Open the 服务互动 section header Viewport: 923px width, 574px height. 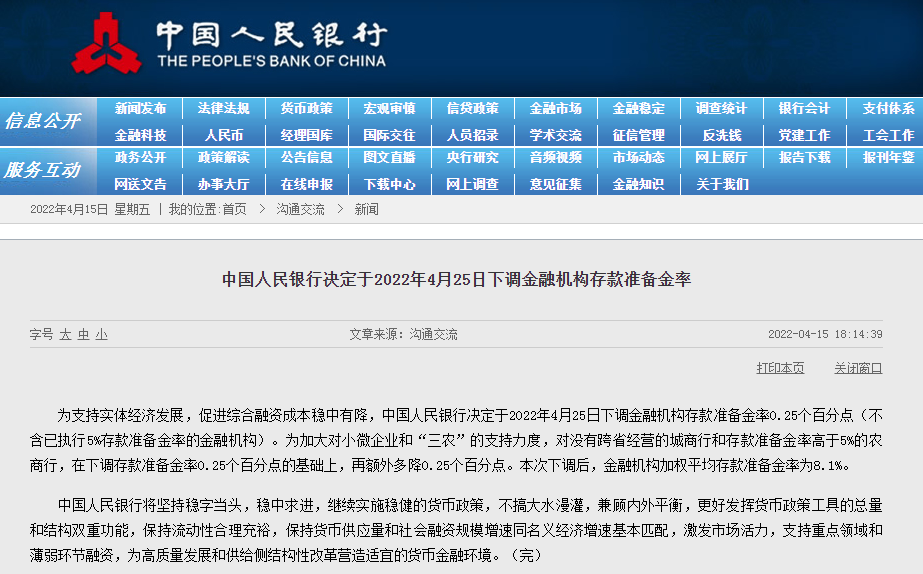(42, 170)
